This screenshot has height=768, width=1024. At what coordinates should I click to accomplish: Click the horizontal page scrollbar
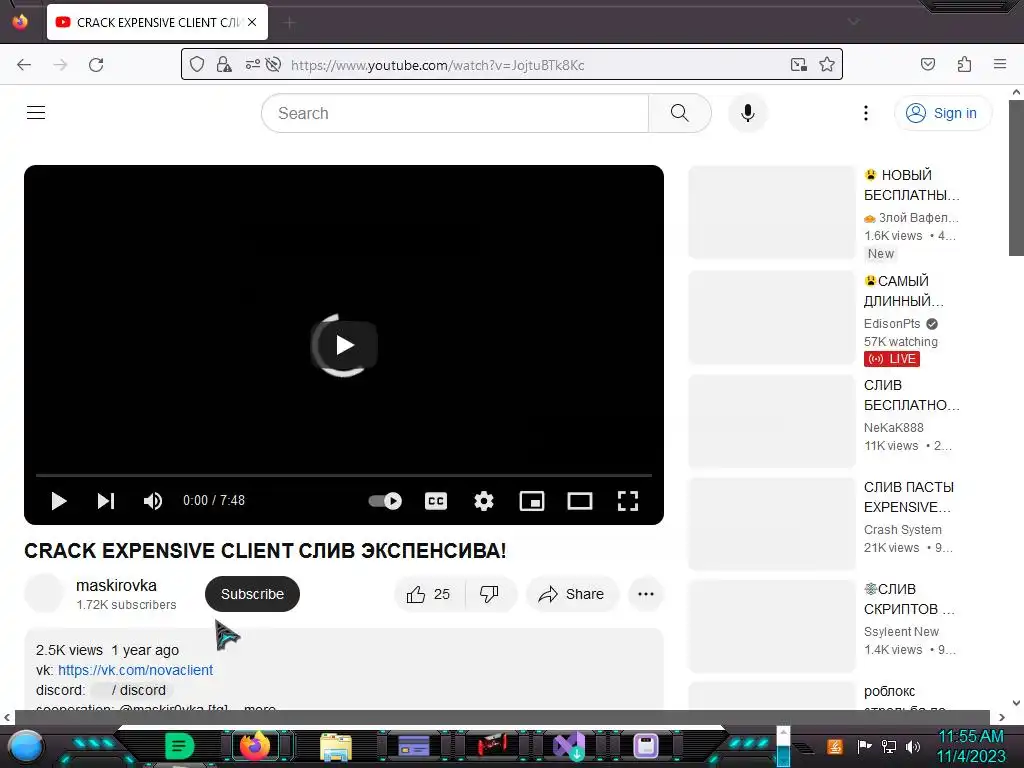[502, 718]
